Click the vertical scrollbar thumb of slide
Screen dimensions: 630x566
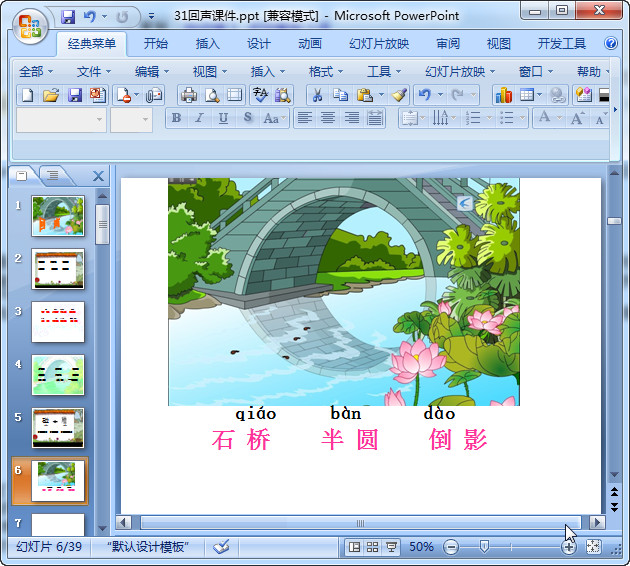614,221
